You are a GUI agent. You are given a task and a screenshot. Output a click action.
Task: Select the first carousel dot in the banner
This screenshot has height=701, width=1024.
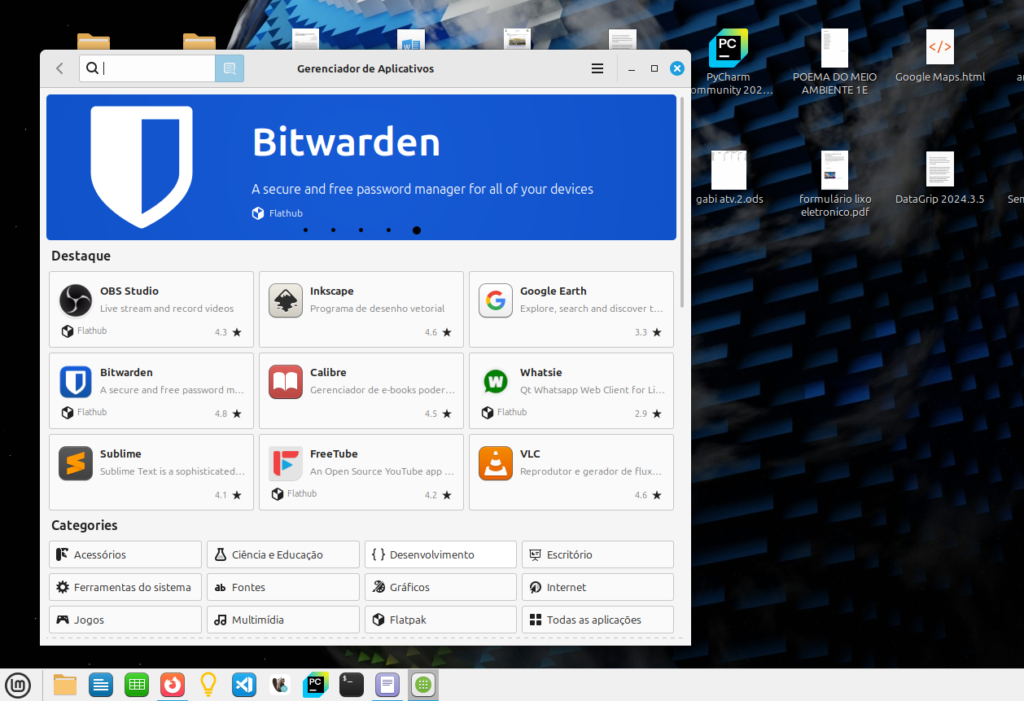coord(305,230)
